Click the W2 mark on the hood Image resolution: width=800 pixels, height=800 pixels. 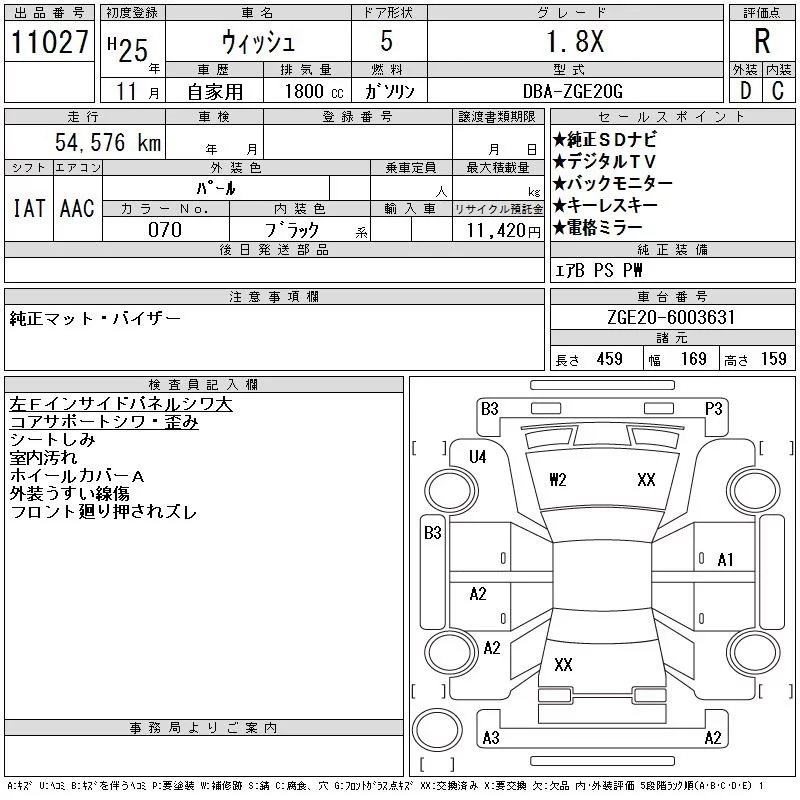click(558, 480)
